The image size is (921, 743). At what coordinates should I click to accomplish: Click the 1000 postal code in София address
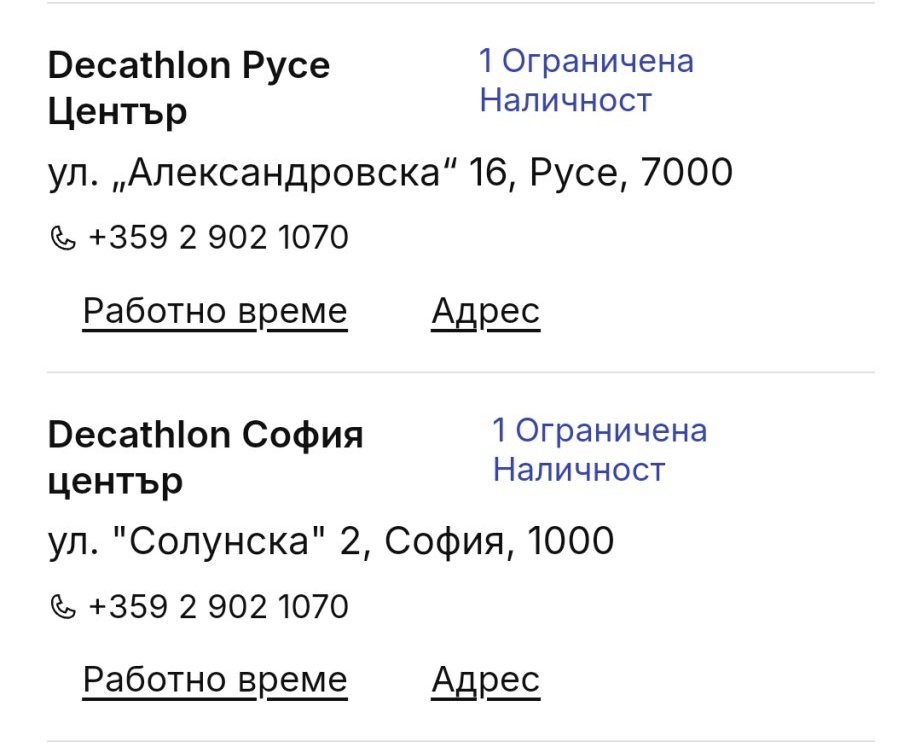570,541
